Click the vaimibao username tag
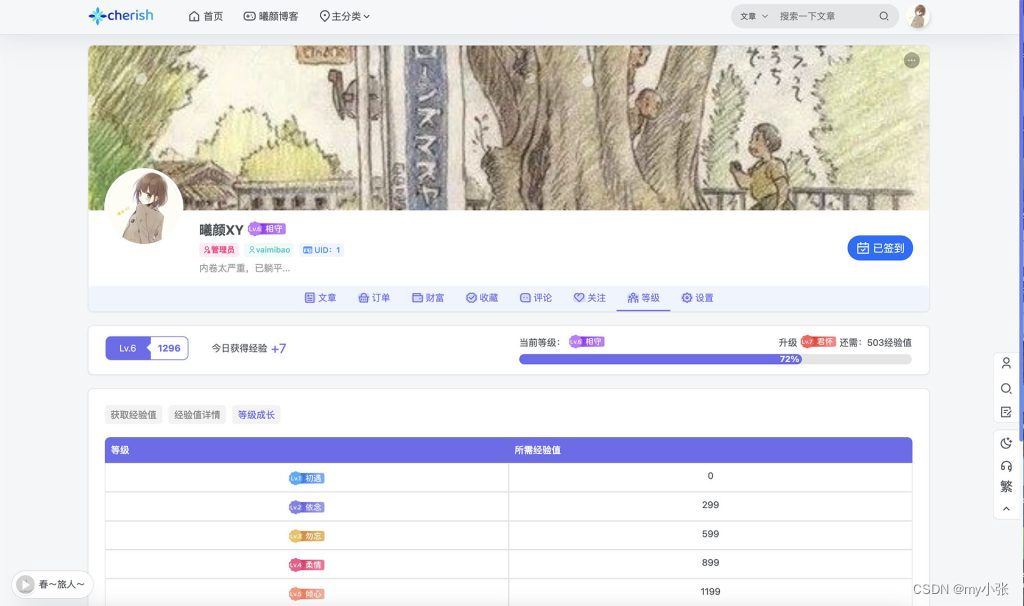The height and width of the screenshot is (606, 1024). tap(269, 250)
